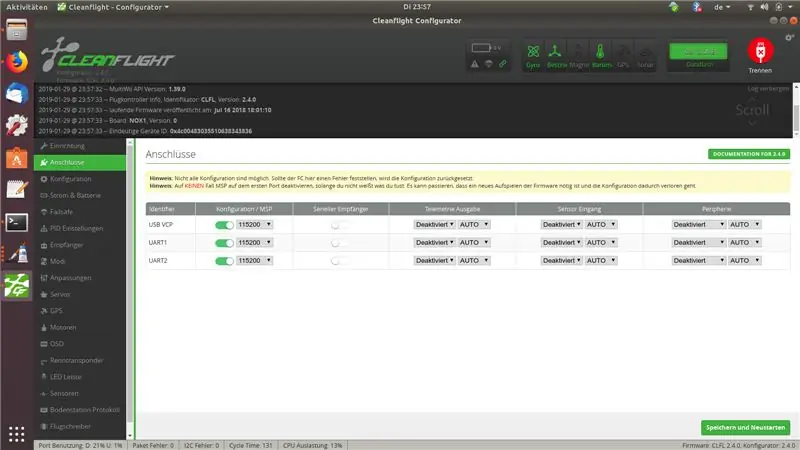Open Thunderbird mail from the dock
This screenshot has height=450, width=800.
pyautogui.click(x=16, y=93)
